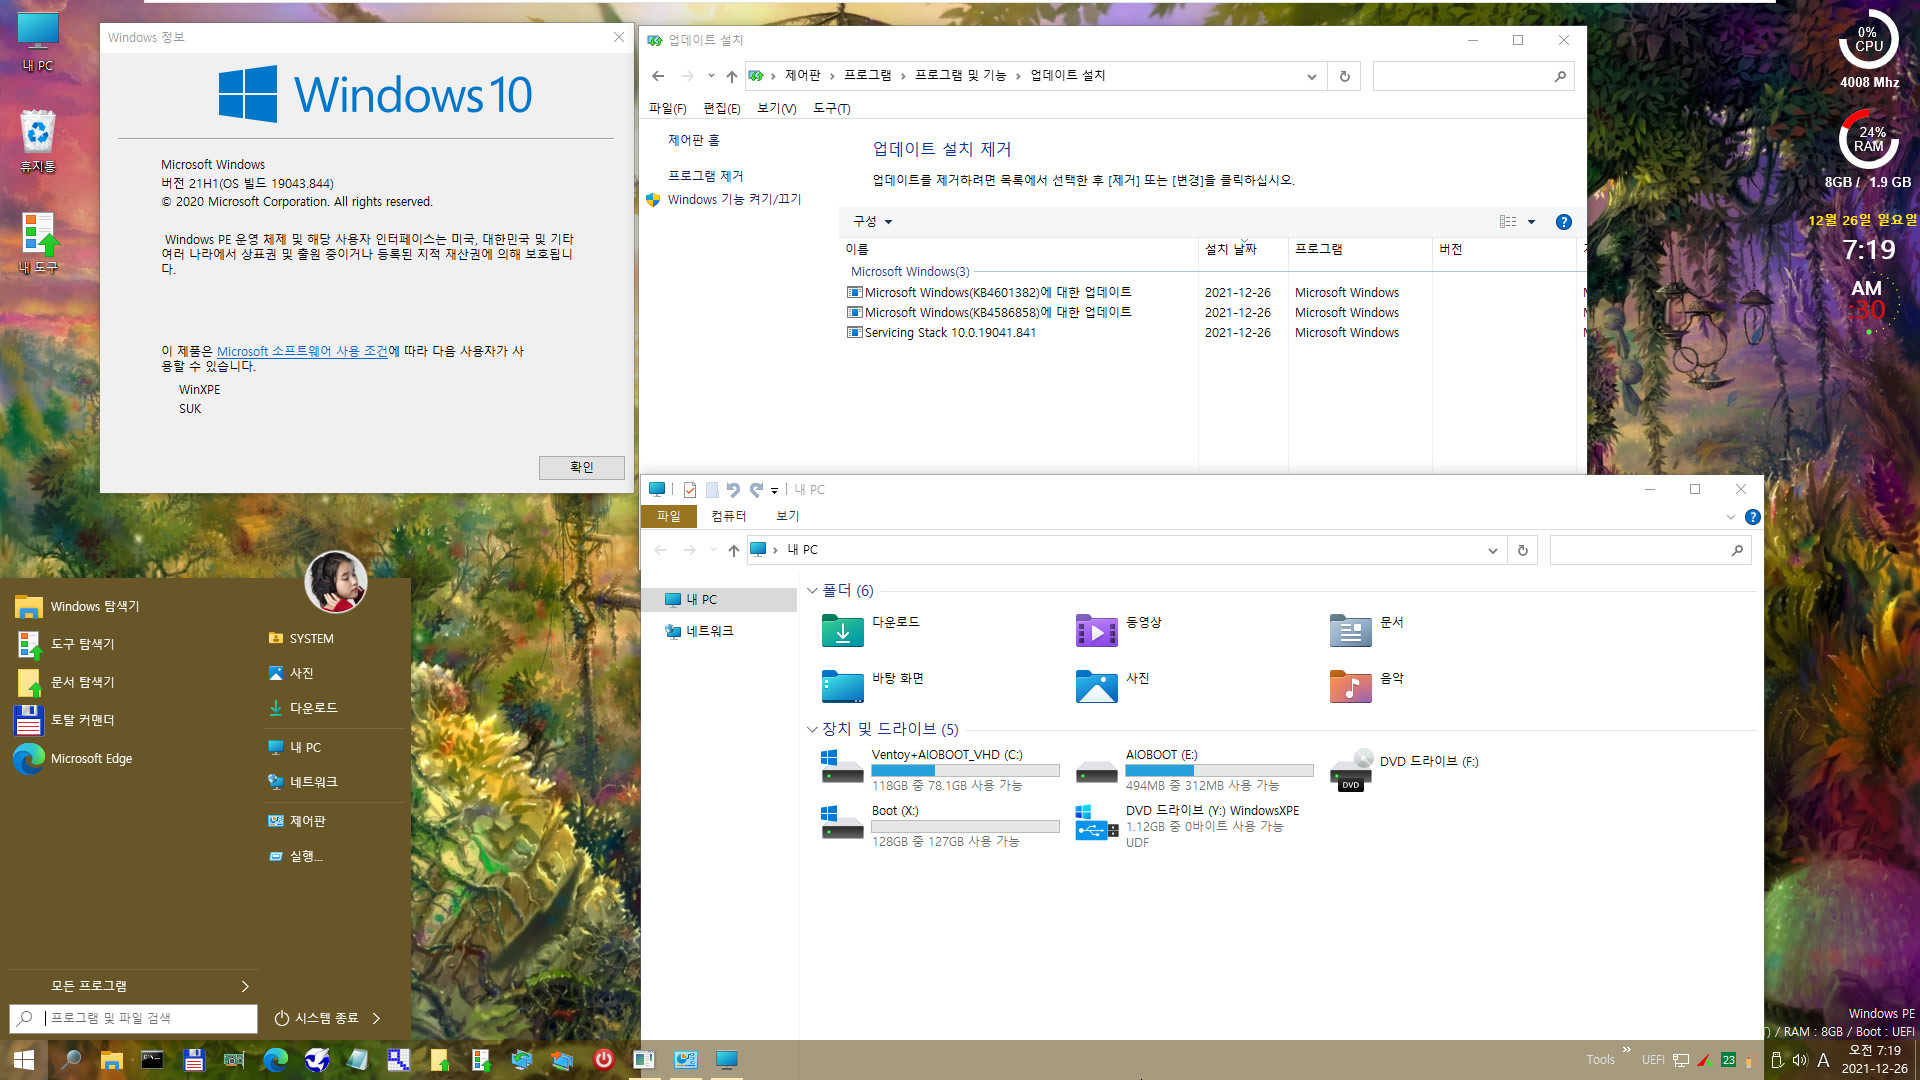Open the blue floppy disk Total Commander taskbar icon

(194, 1059)
